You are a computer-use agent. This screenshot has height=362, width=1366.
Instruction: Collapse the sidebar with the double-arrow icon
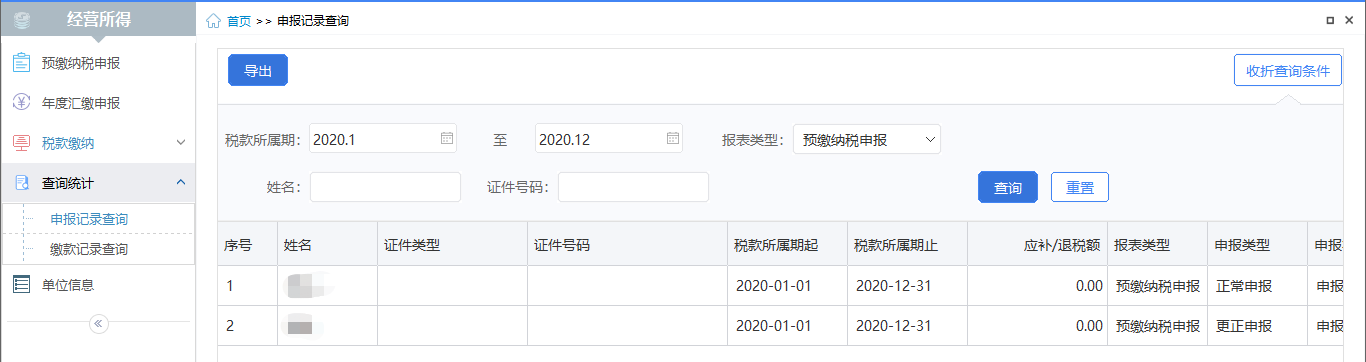tap(99, 323)
